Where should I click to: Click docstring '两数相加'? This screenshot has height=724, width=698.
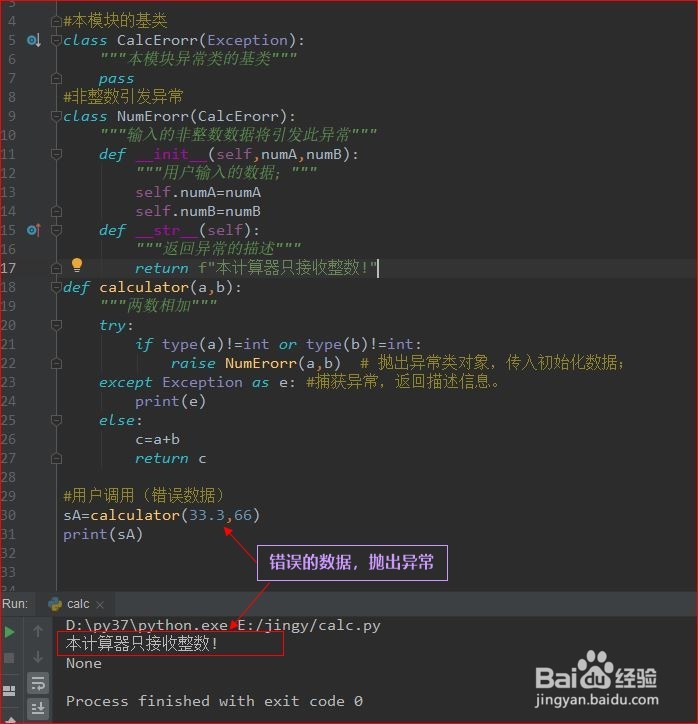click(158, 306)
